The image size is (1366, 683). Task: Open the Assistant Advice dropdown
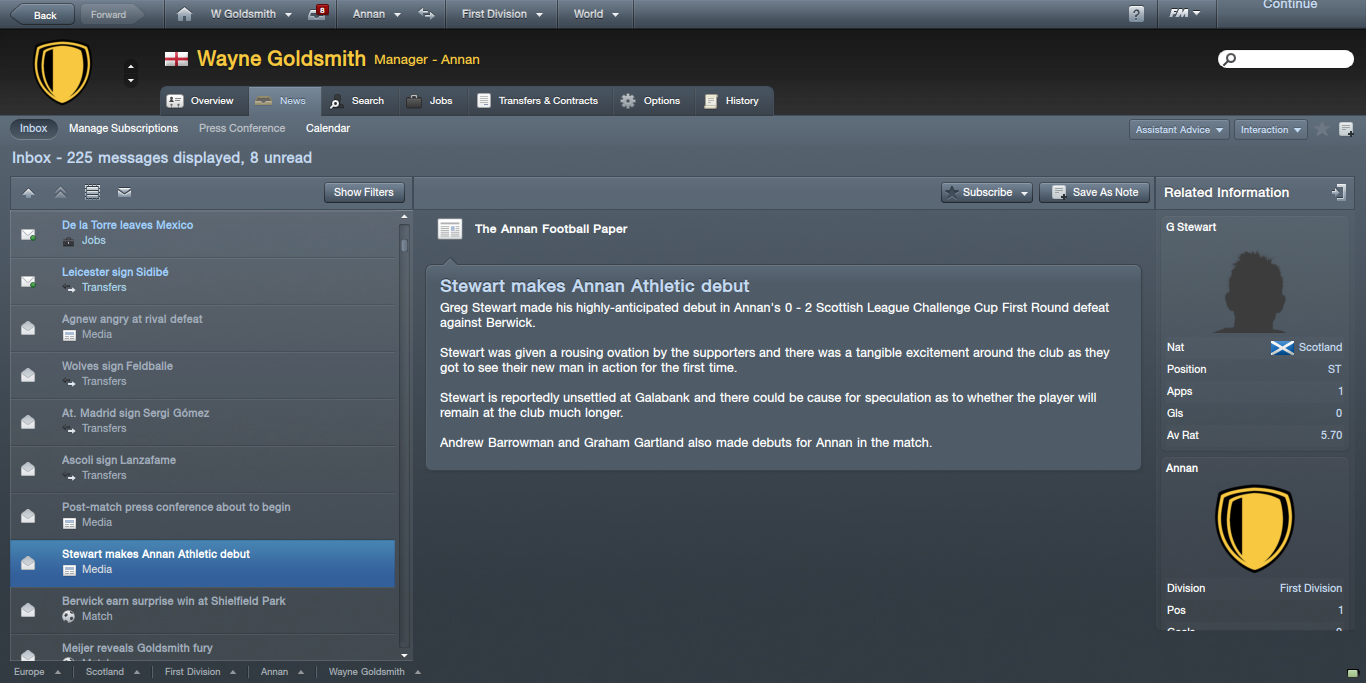pyautogui.click(x=1179, y=130)
